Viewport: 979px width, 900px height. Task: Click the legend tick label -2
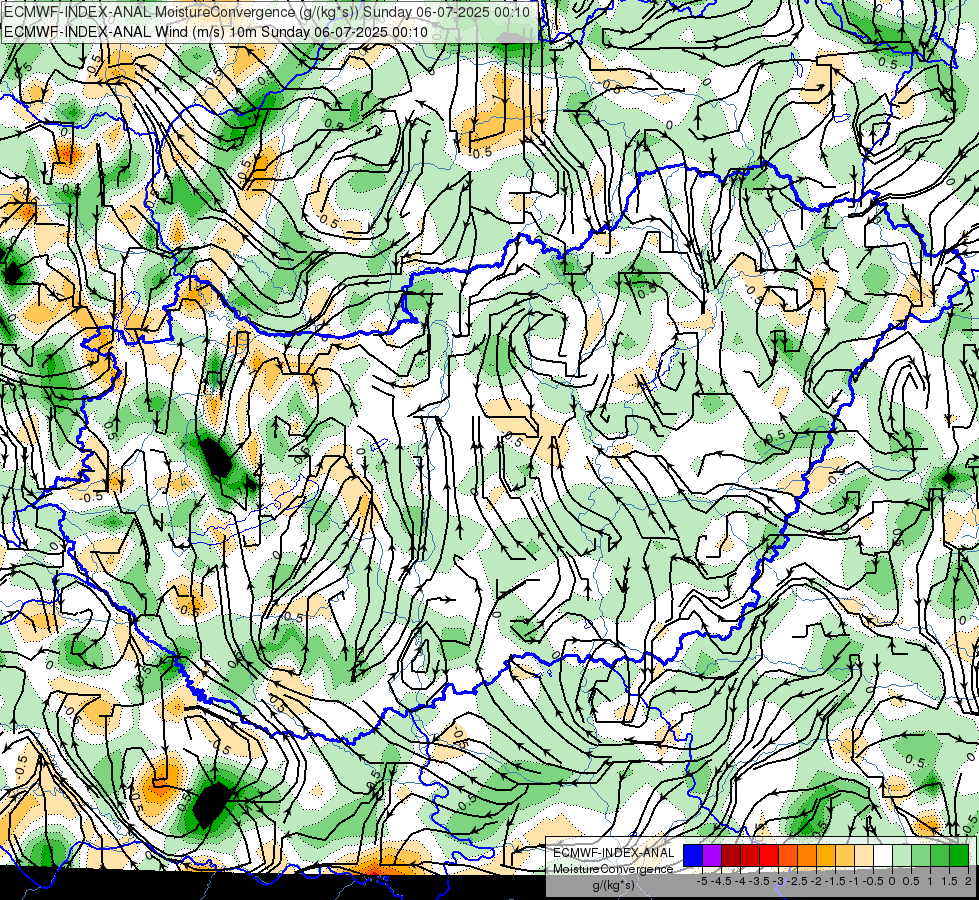click(x=817, y=881)
